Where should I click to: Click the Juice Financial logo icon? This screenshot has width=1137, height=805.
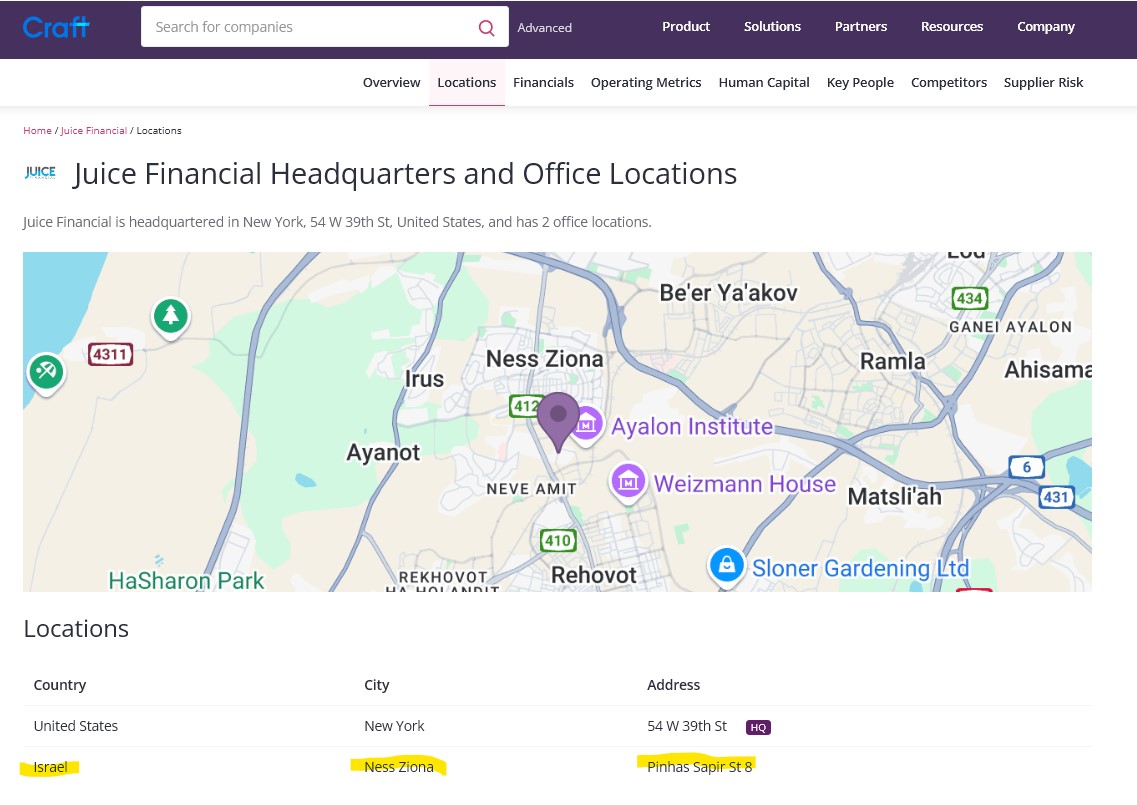click(x=40, y=172)
